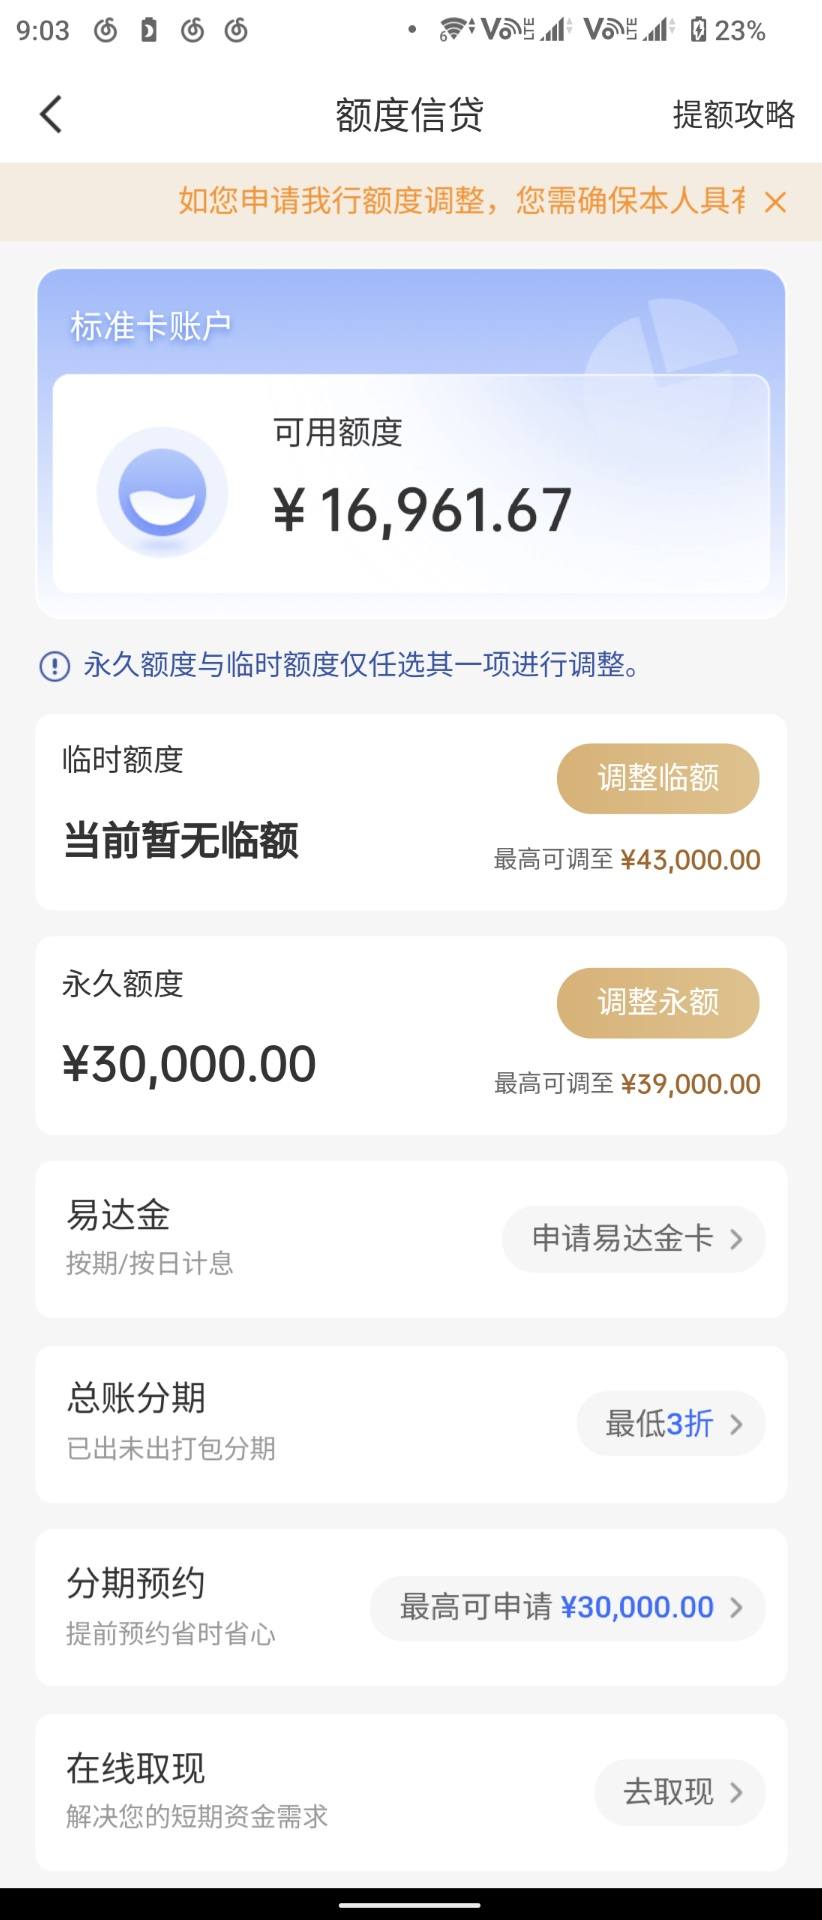Tap chevron beside 最低3折
Screen dimensions: 822x1920
point(737,1423)
